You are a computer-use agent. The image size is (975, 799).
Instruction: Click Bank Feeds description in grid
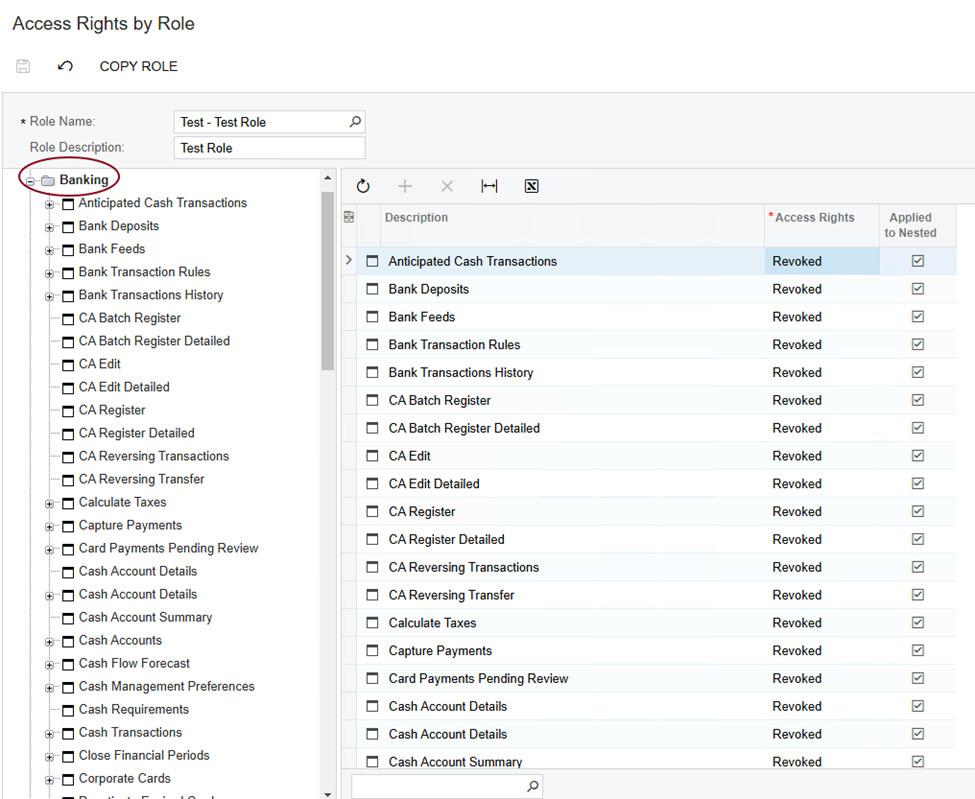(x=422, y=316)
